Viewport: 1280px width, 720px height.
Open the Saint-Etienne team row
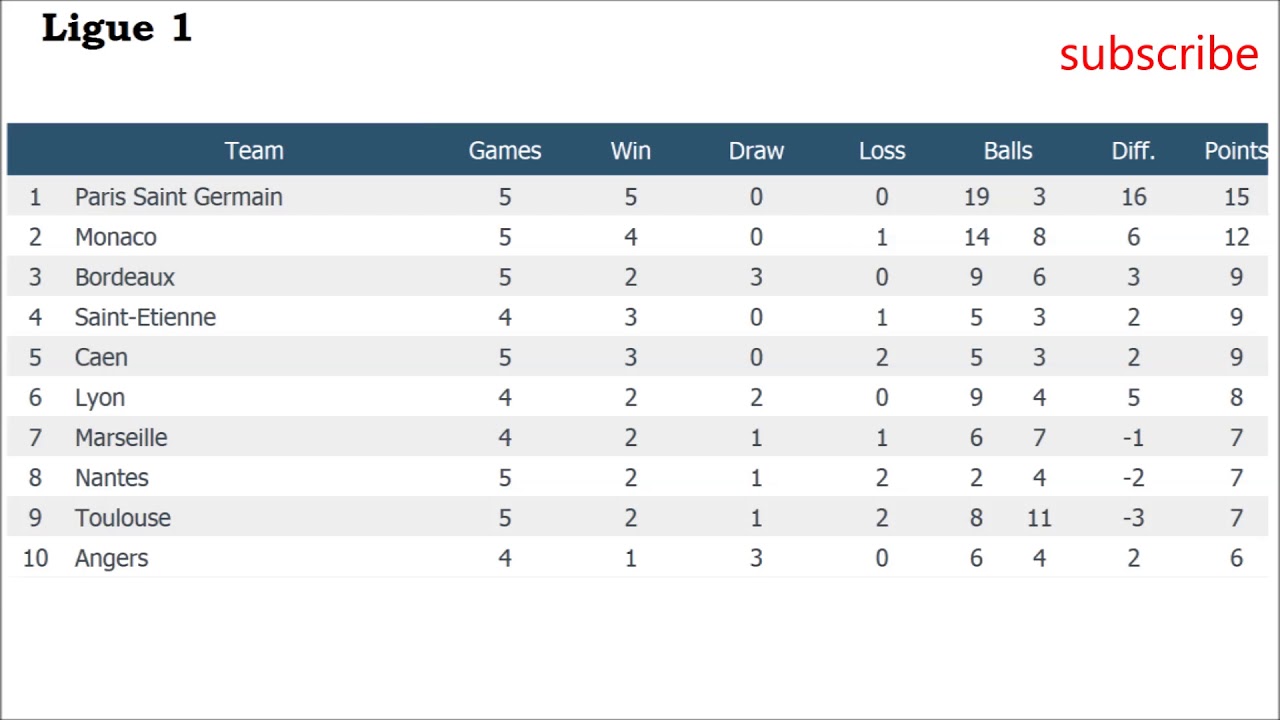[145, 317]
